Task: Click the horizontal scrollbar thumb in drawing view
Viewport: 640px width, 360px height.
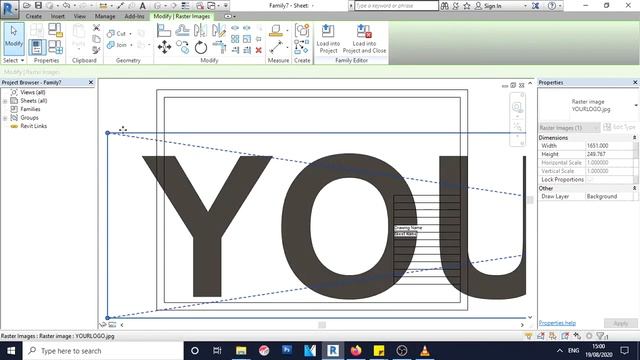Action: pyautogui.click(x=322, y=325)
